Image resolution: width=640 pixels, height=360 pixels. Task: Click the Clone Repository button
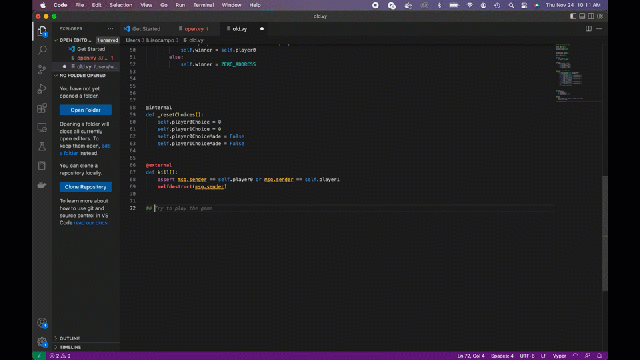click(86, 187)
